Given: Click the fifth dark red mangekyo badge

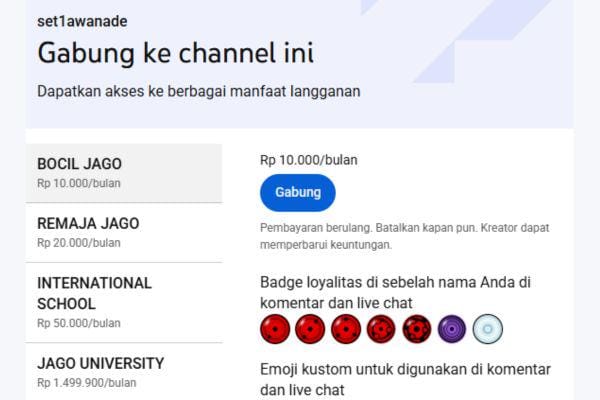Looking at the screenshot, I should click(x=417, y=329).
